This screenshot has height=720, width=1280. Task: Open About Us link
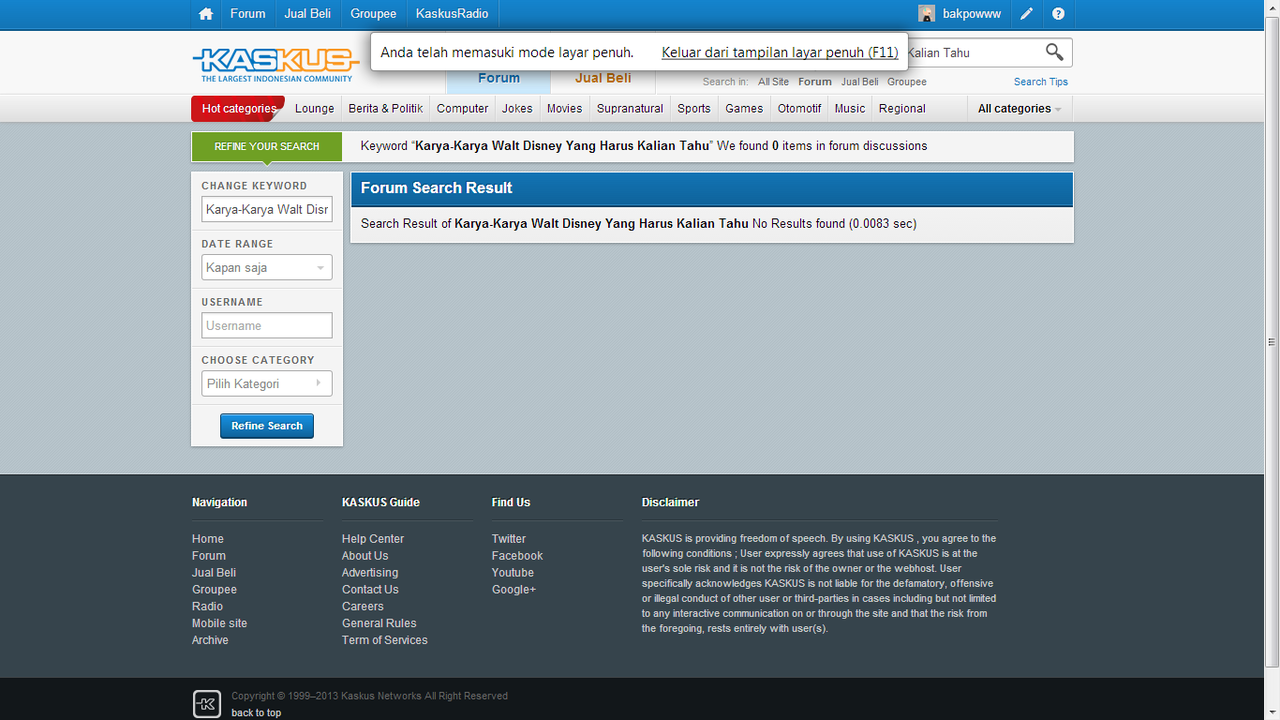tap(365, 556)
